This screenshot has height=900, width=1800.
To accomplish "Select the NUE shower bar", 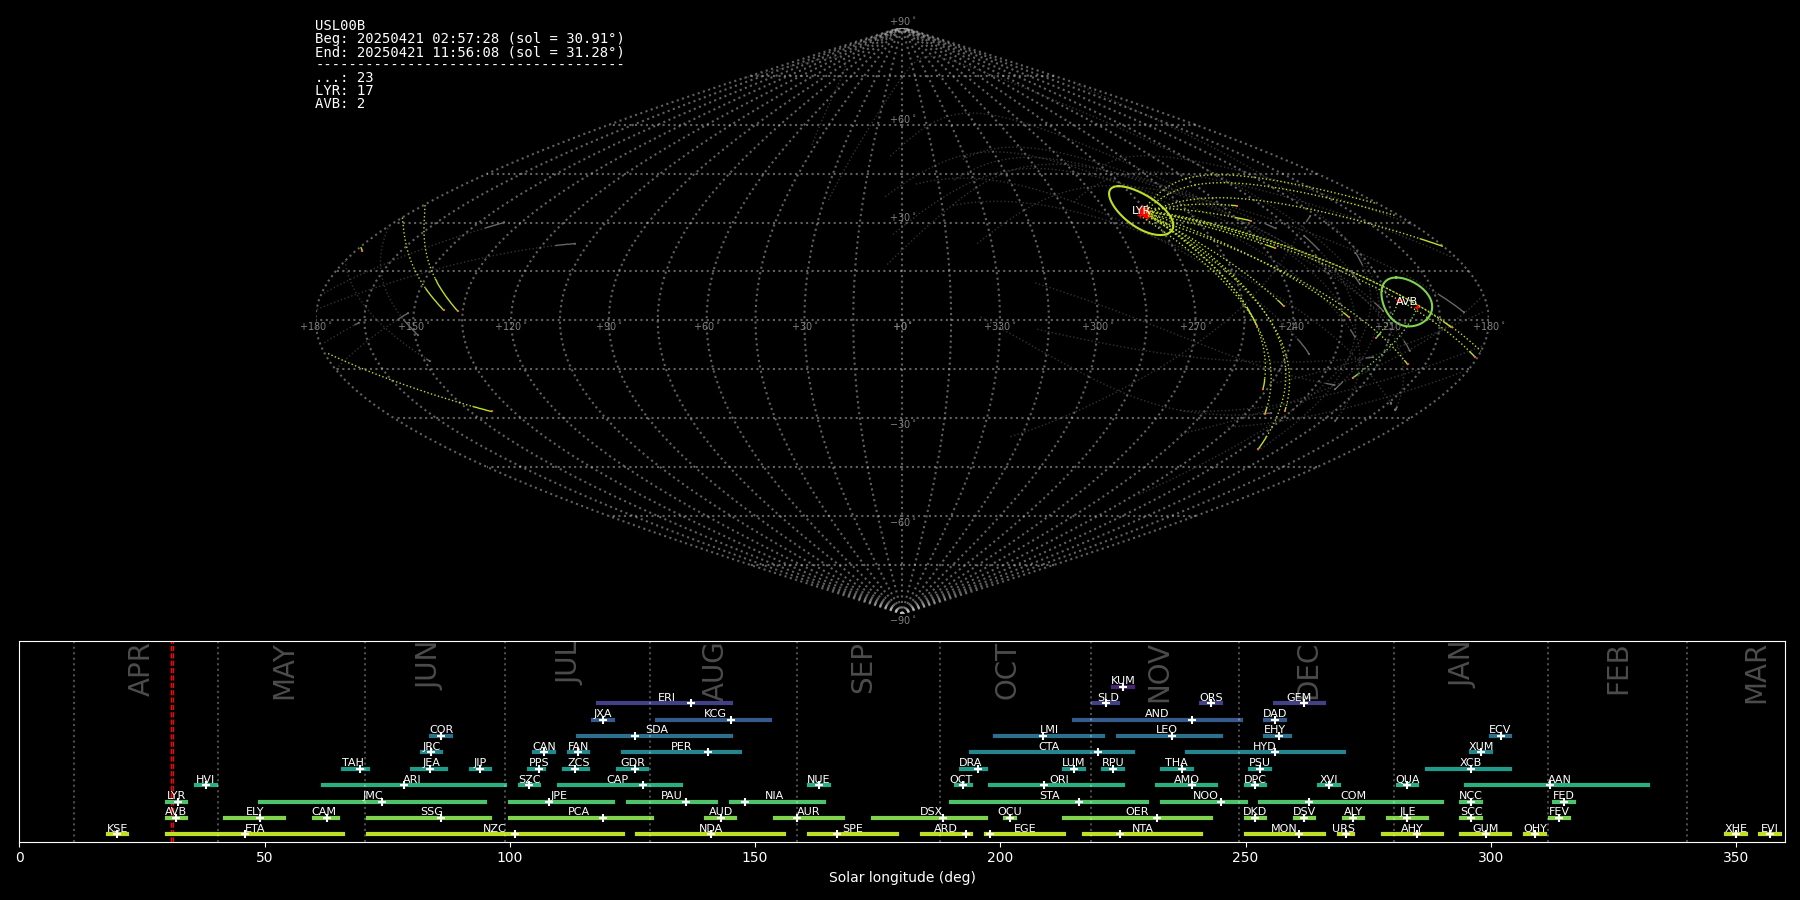I will pos(819,785).
